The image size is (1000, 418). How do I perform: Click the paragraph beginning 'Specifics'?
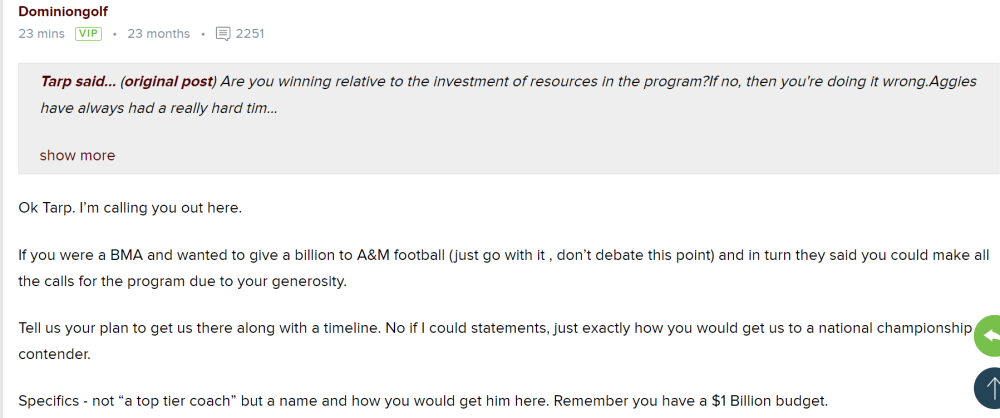[x=400, y=401]
